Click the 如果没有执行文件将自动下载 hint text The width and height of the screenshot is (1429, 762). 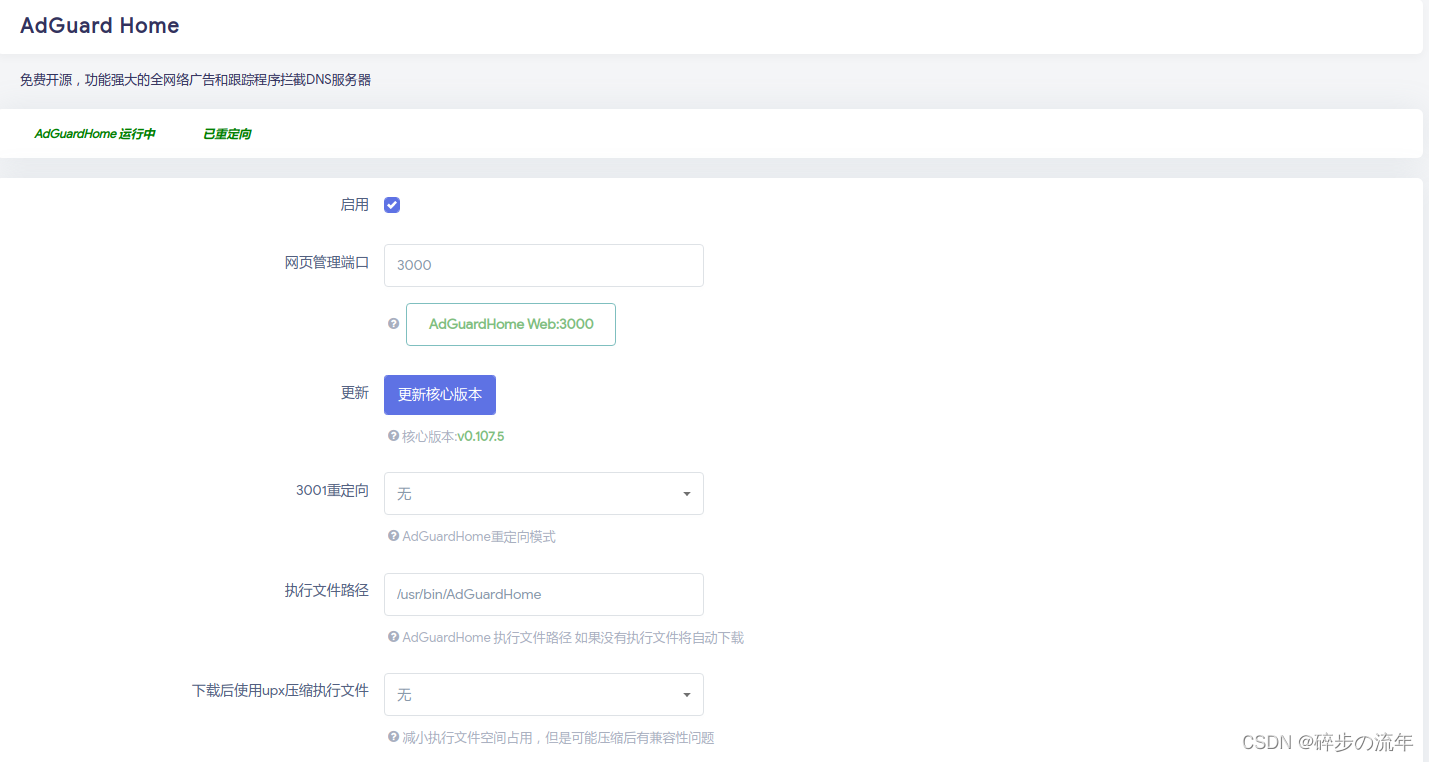coord(659,637)
